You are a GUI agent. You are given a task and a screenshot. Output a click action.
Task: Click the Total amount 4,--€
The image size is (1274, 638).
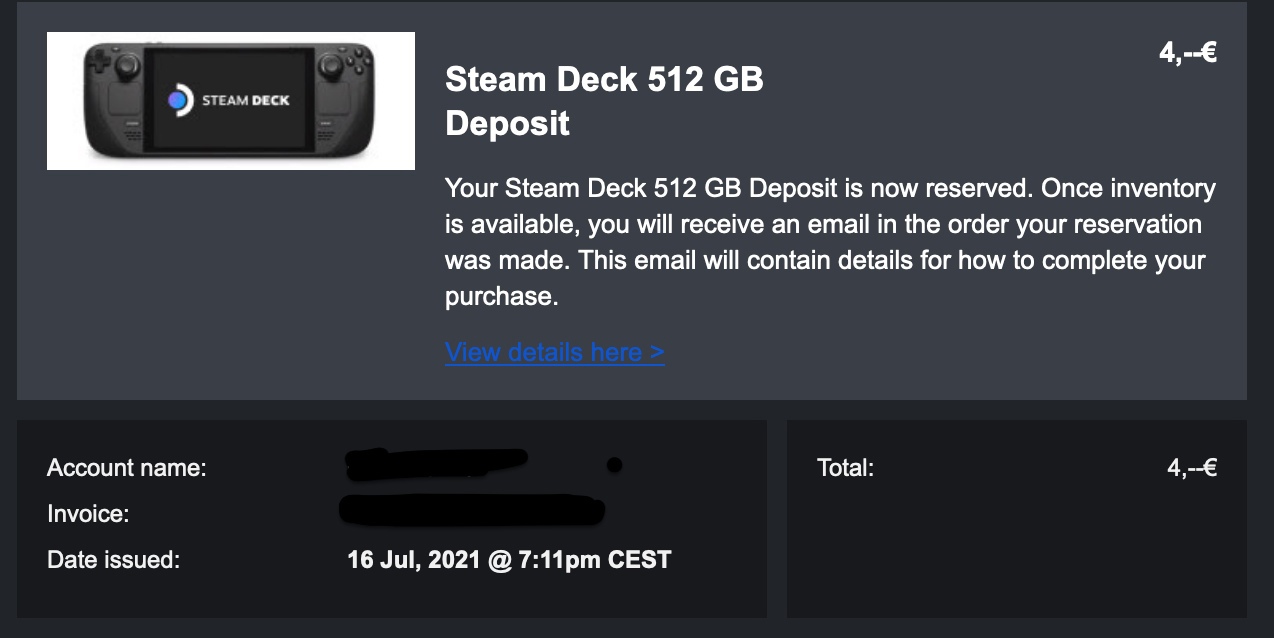coord(1191,467)
